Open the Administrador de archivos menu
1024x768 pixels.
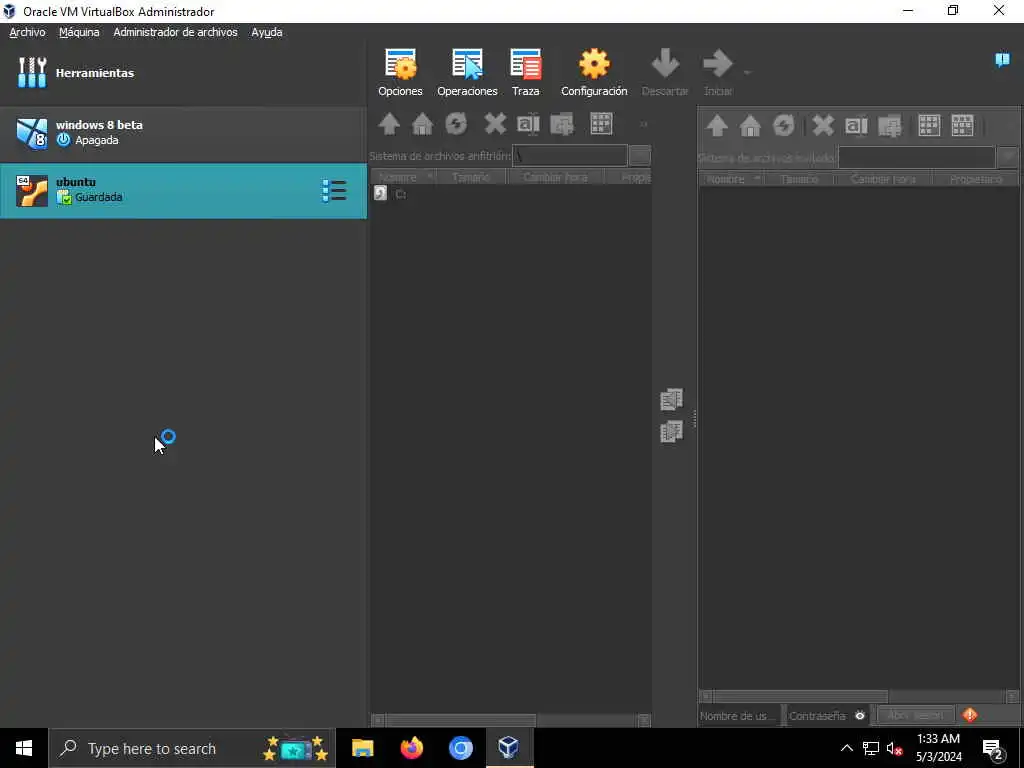[x=175, y=32]
